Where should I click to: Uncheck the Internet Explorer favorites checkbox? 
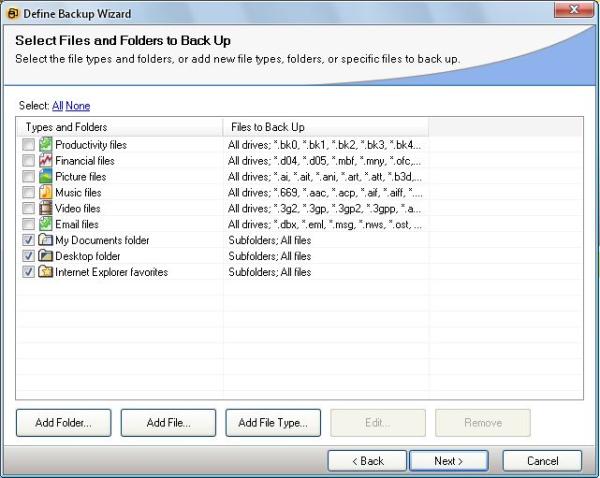tap(28, 272)
